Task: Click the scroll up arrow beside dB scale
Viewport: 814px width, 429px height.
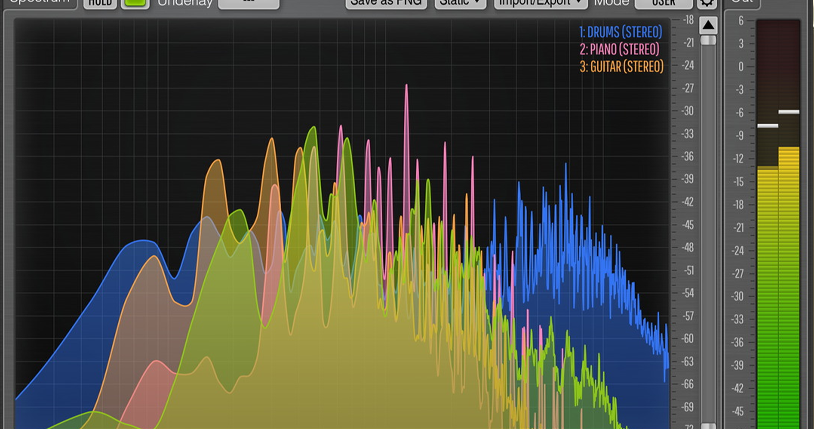Action: [x=708, y=24]
